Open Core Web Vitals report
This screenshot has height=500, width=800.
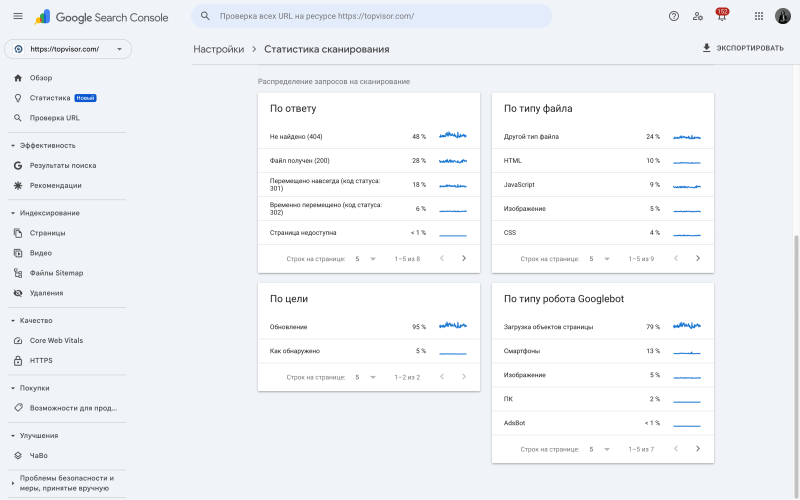pyautogui.click(x=56, y=341)
